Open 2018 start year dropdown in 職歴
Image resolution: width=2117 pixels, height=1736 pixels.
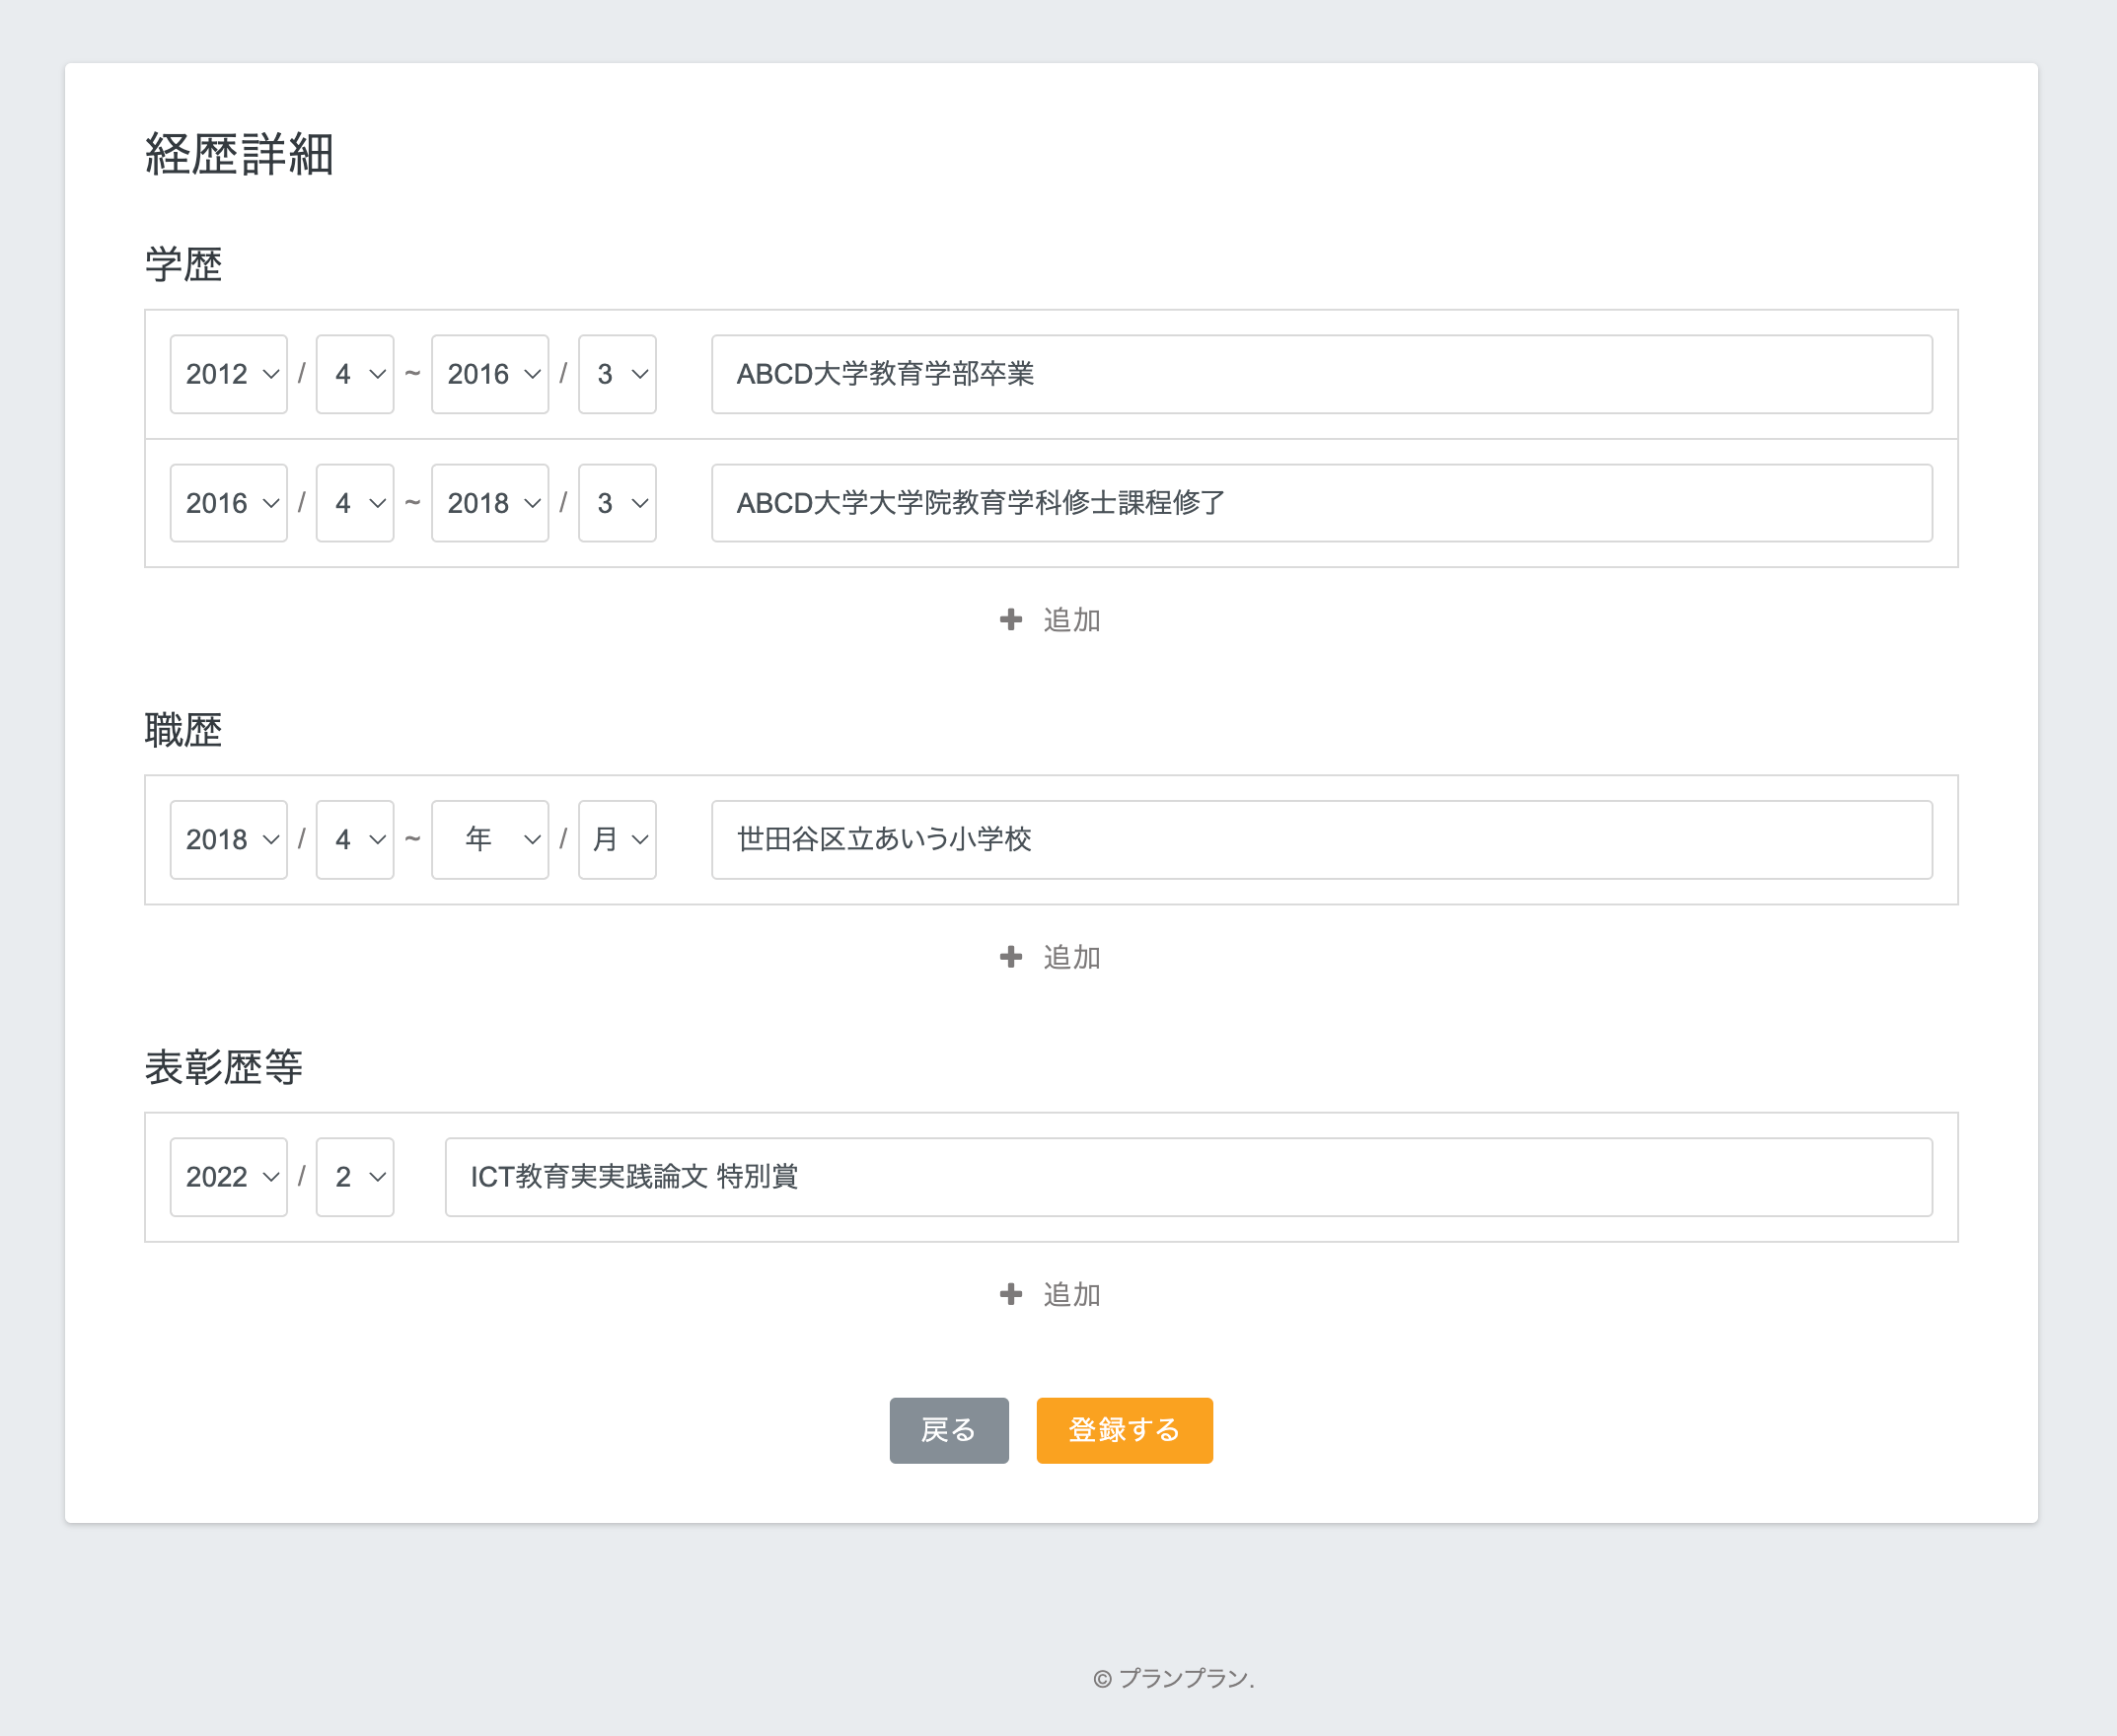[x=229, y=839]
